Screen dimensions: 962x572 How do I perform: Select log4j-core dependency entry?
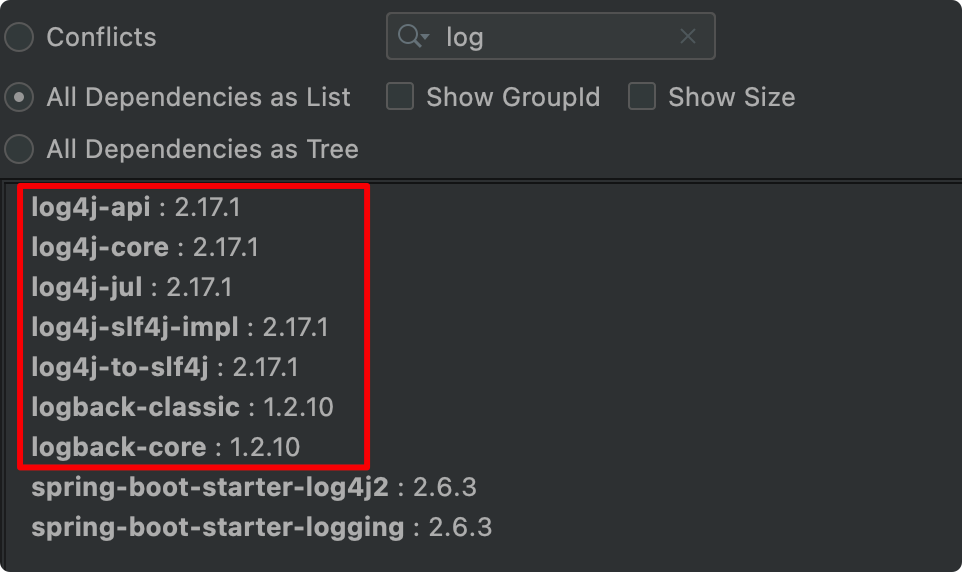[144, 247]
